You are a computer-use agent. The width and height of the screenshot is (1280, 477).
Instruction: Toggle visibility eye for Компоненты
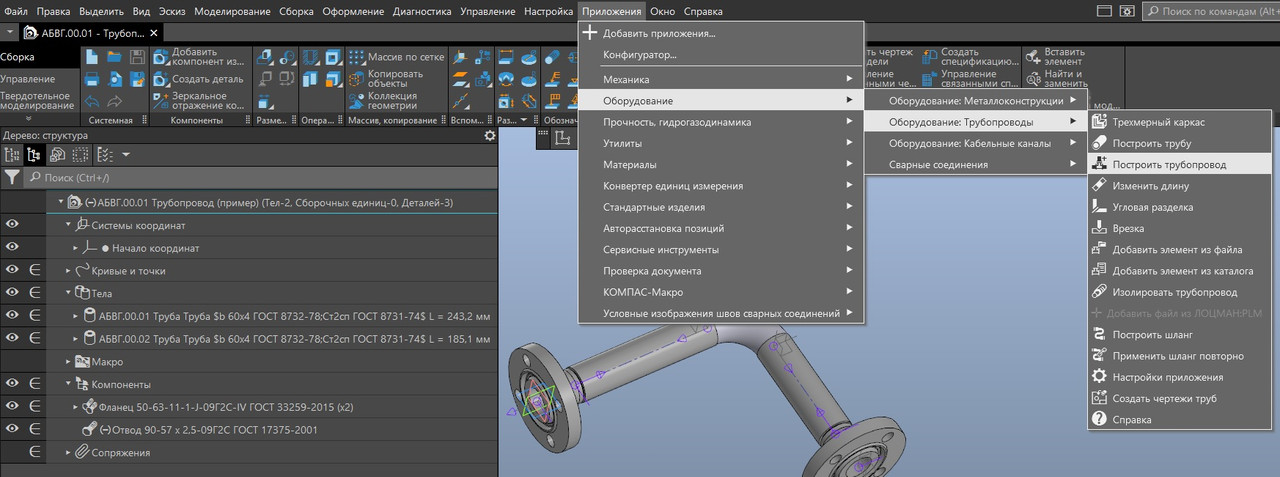point(12,384)
